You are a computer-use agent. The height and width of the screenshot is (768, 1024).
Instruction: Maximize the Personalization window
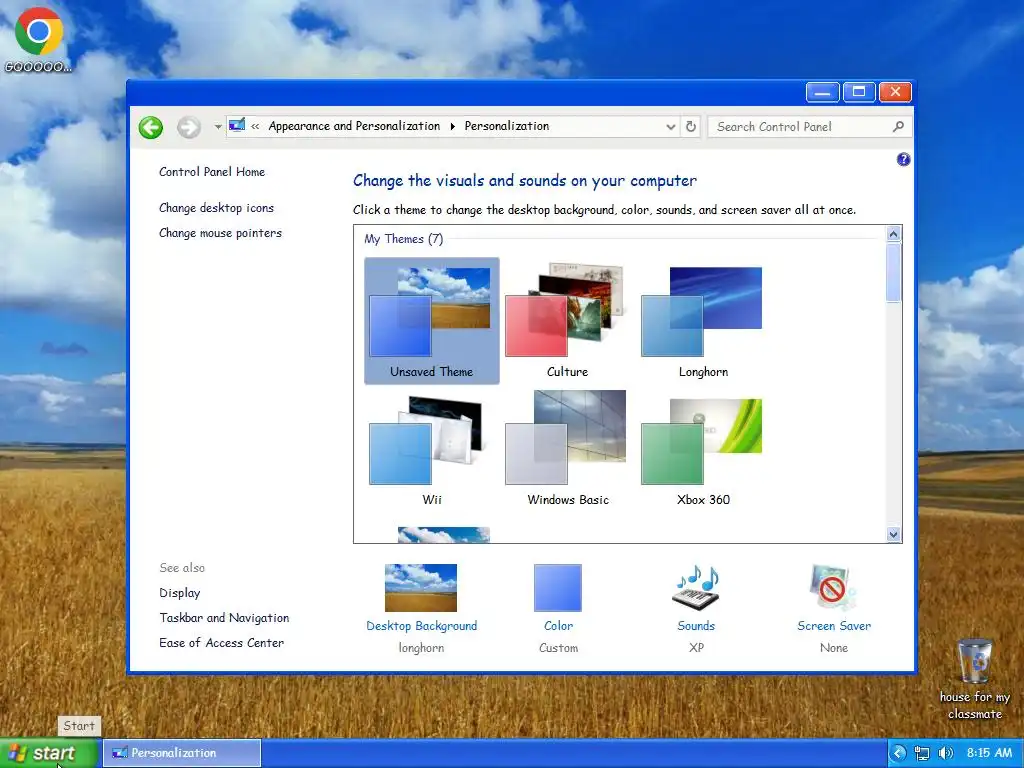click(859, 92)
